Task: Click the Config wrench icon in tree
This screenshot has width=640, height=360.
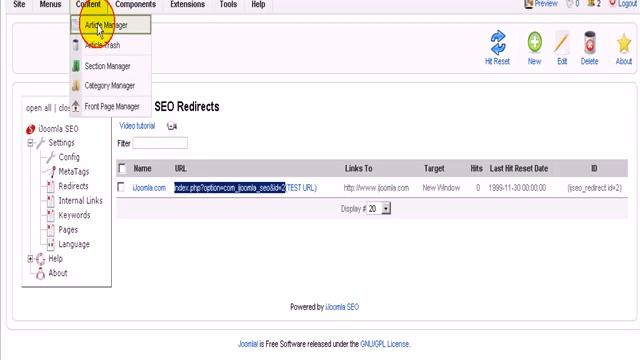Action: (51, 157)
